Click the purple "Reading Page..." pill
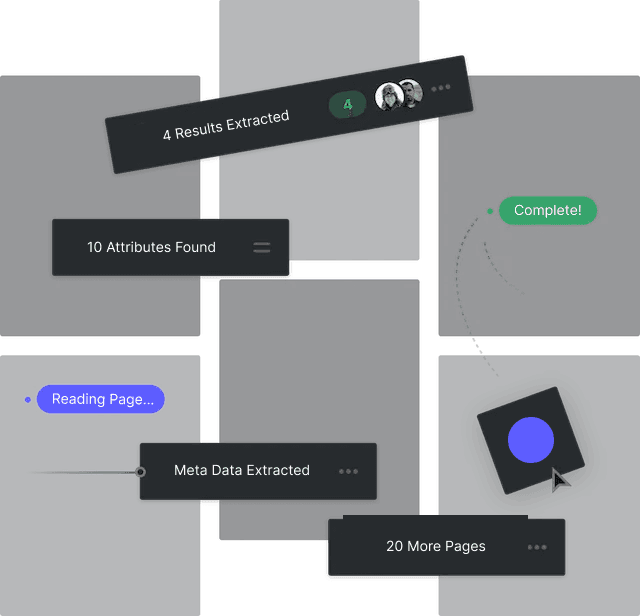The image size is (640, 616). coord(101,399)
